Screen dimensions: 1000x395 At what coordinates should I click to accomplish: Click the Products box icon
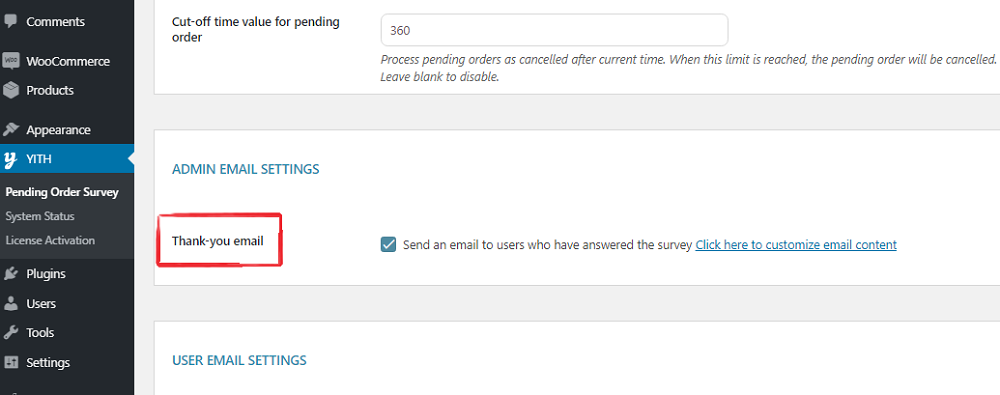point(10,91)
